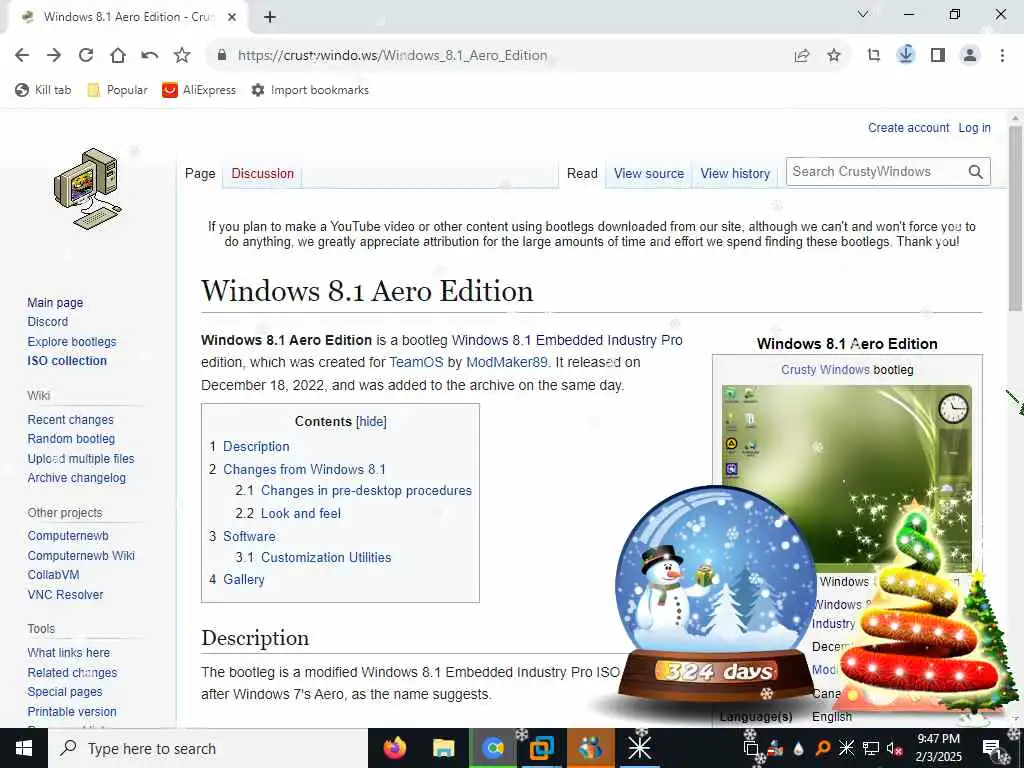This screenshot has height=768, width=1024.
Task: Bookmark page via star inside address bar
Action: [834, 56]
